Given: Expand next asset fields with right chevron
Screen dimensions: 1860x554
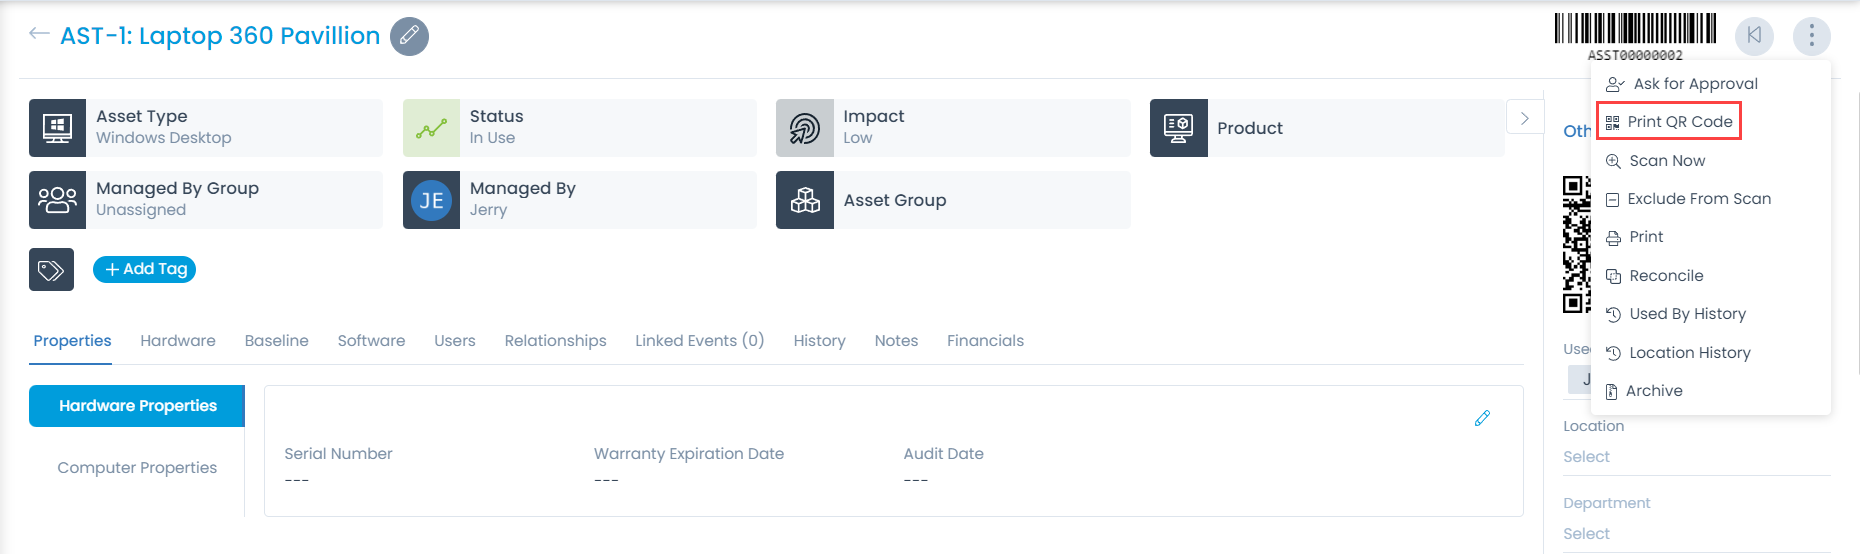Looking at the screenshot, I should [x=1524, y=118].
